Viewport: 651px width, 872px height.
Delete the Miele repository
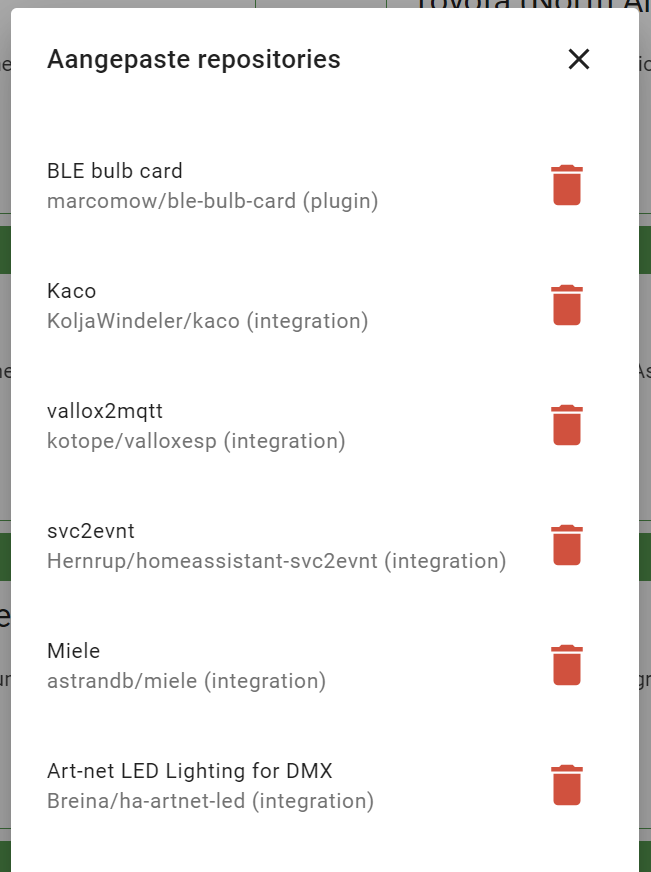[x=567, y=664]
